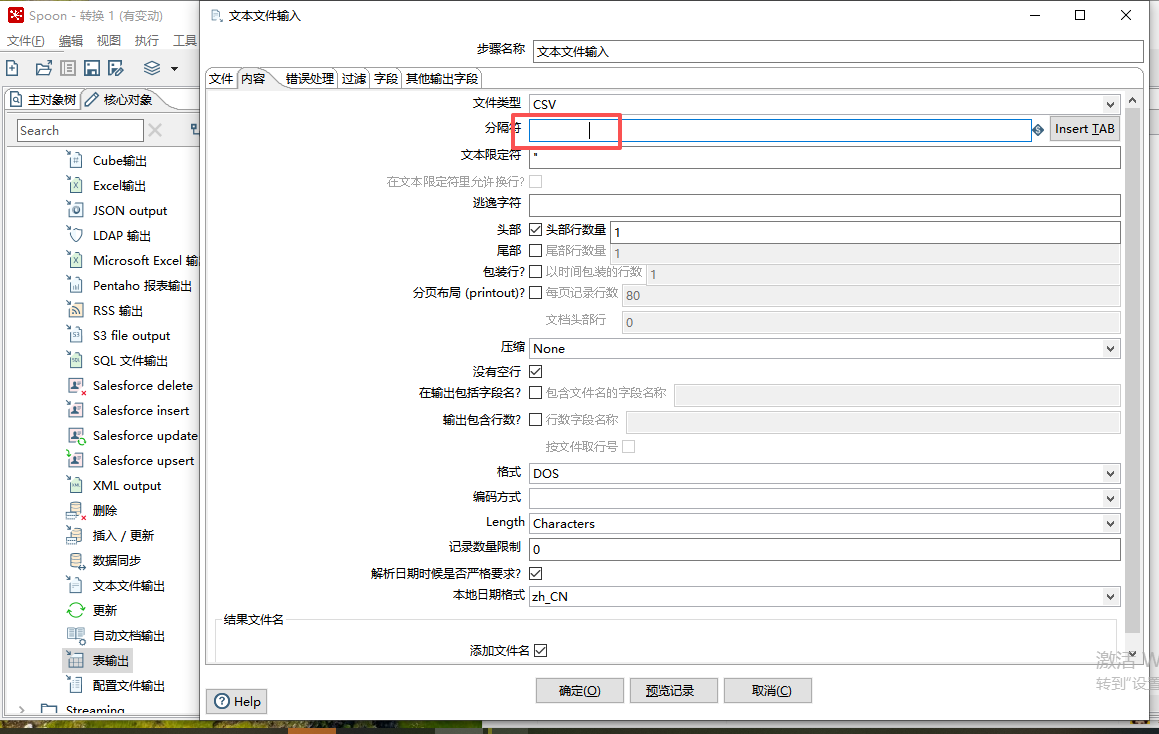1159x734 pixels.
Task: Click the 分隔符 separator input field
Action: pyautogui.click(x=780, y=130)
